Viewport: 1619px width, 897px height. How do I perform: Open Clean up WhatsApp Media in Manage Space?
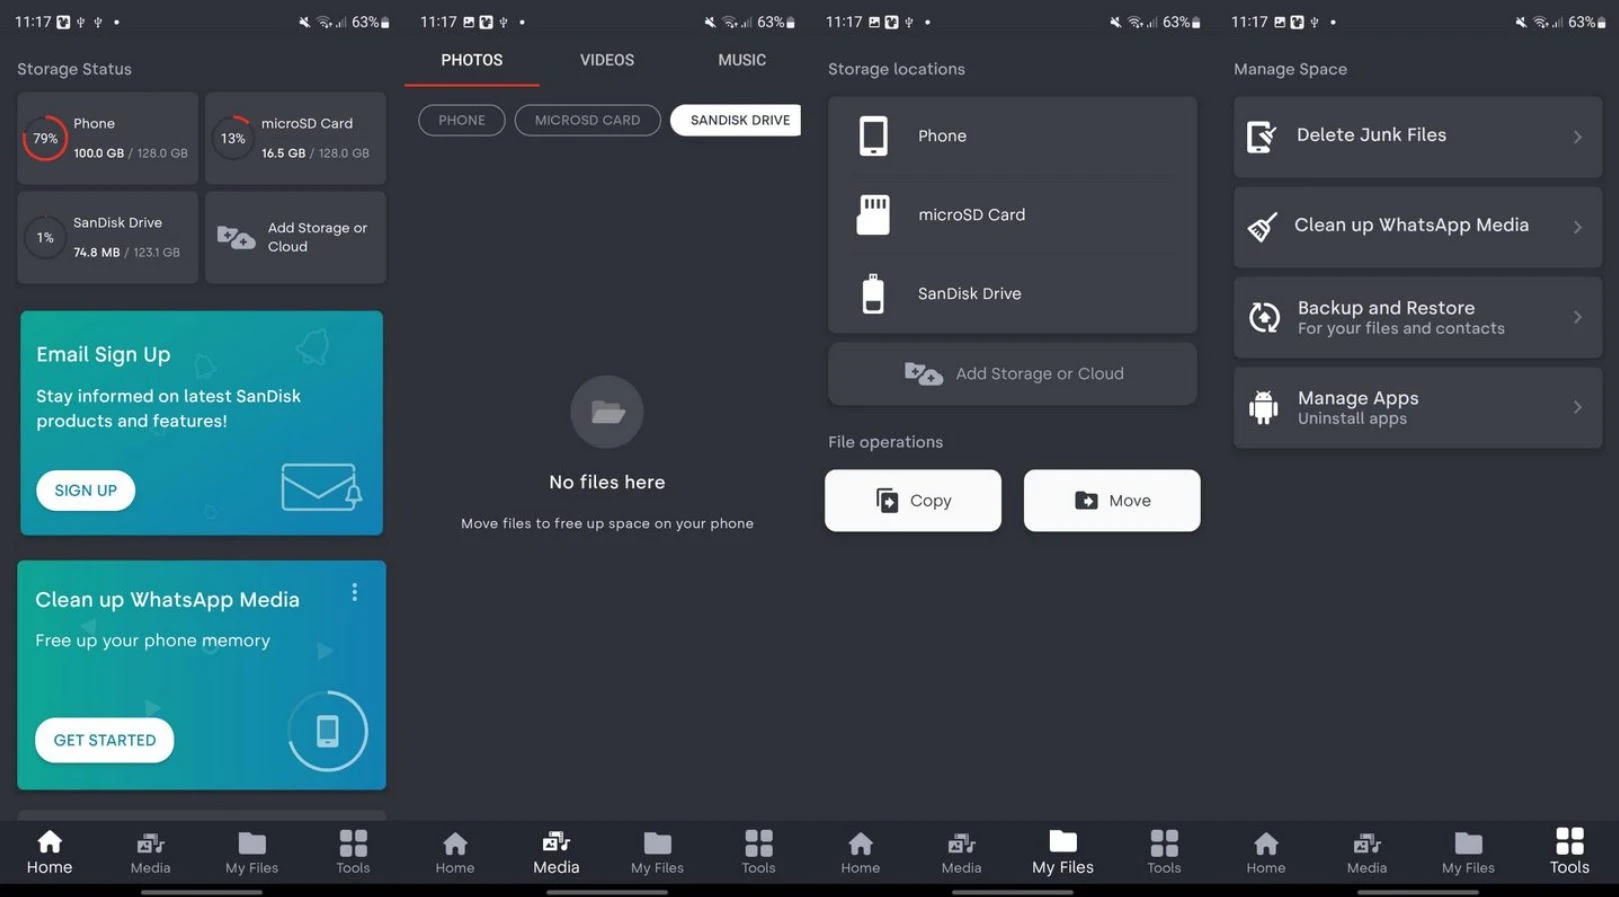(x=1417, y=227)
